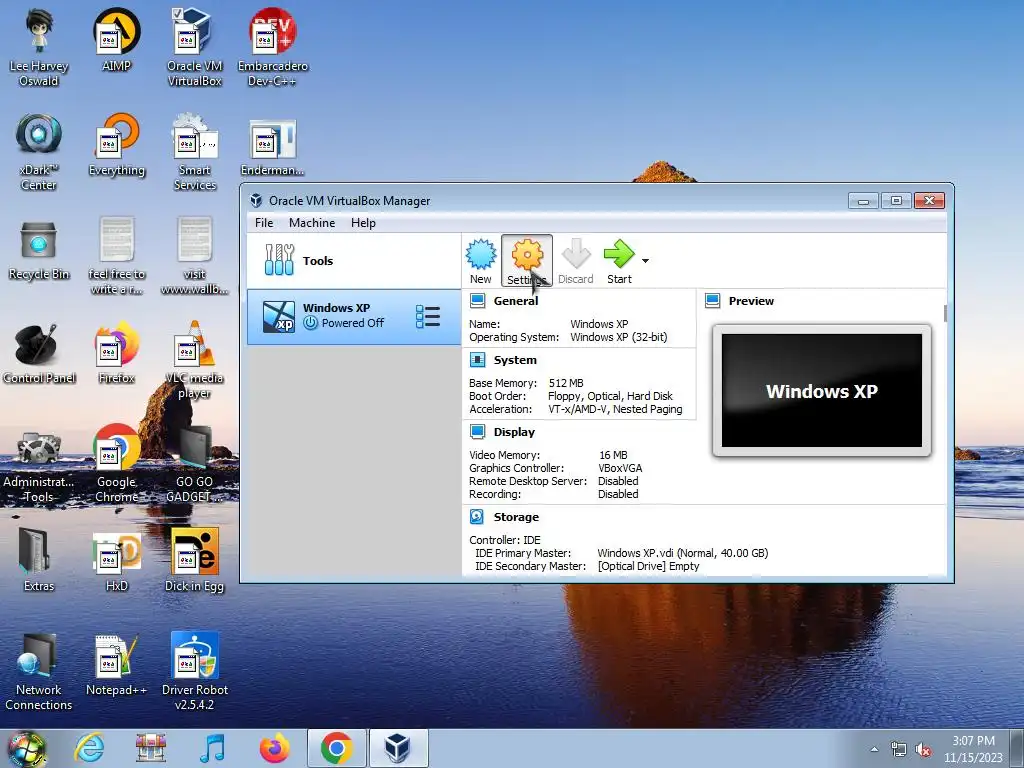Select the Notepad++ desktop shortcut

pos(116,665)
